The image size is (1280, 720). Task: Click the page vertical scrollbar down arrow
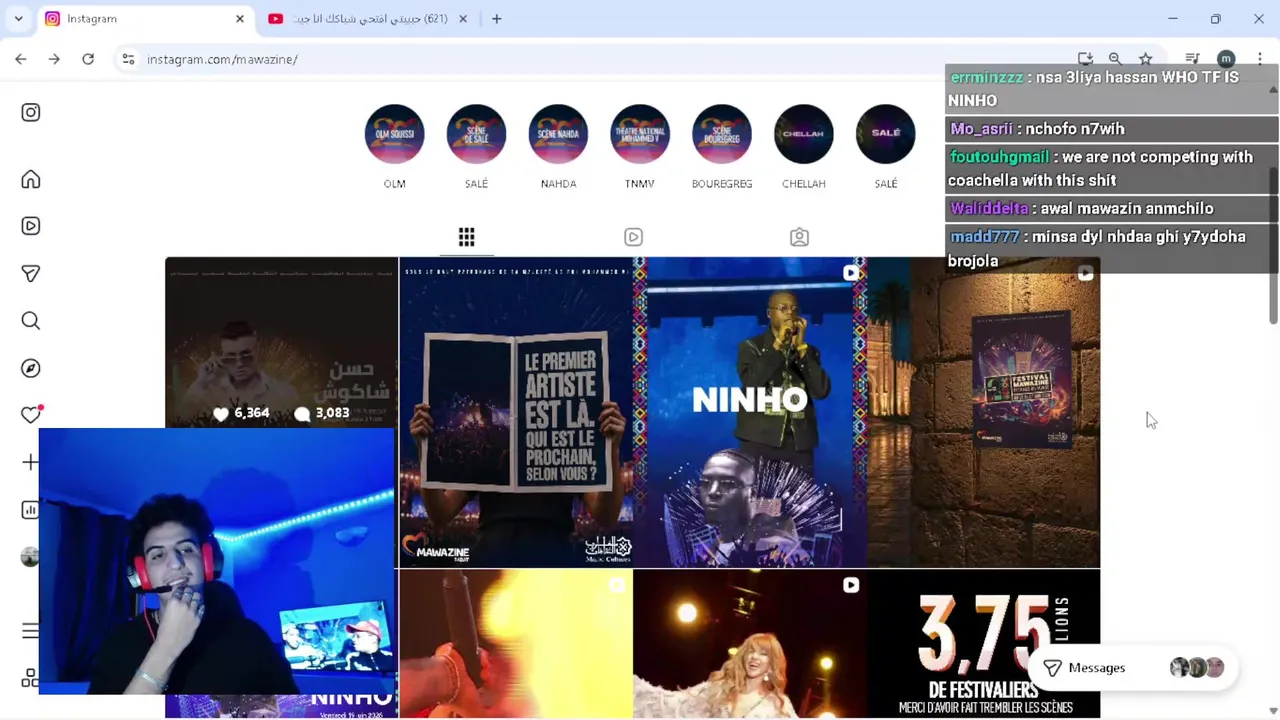pyautogui.click(x=1273, y=710)
